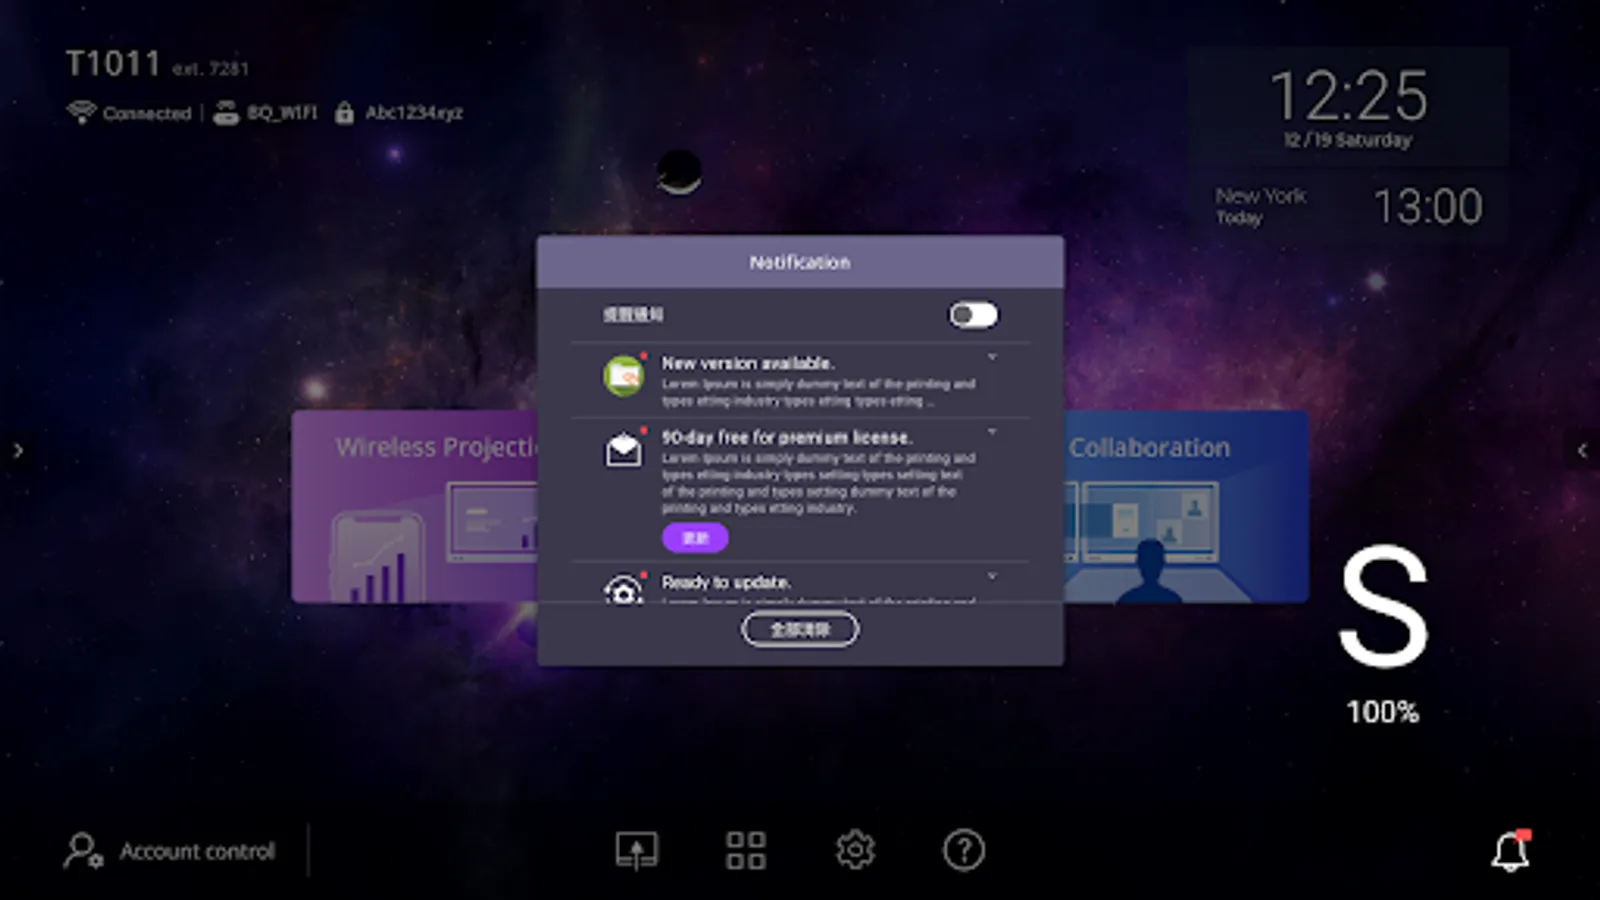Click the envelope icon for premium license

coord(623,449)
